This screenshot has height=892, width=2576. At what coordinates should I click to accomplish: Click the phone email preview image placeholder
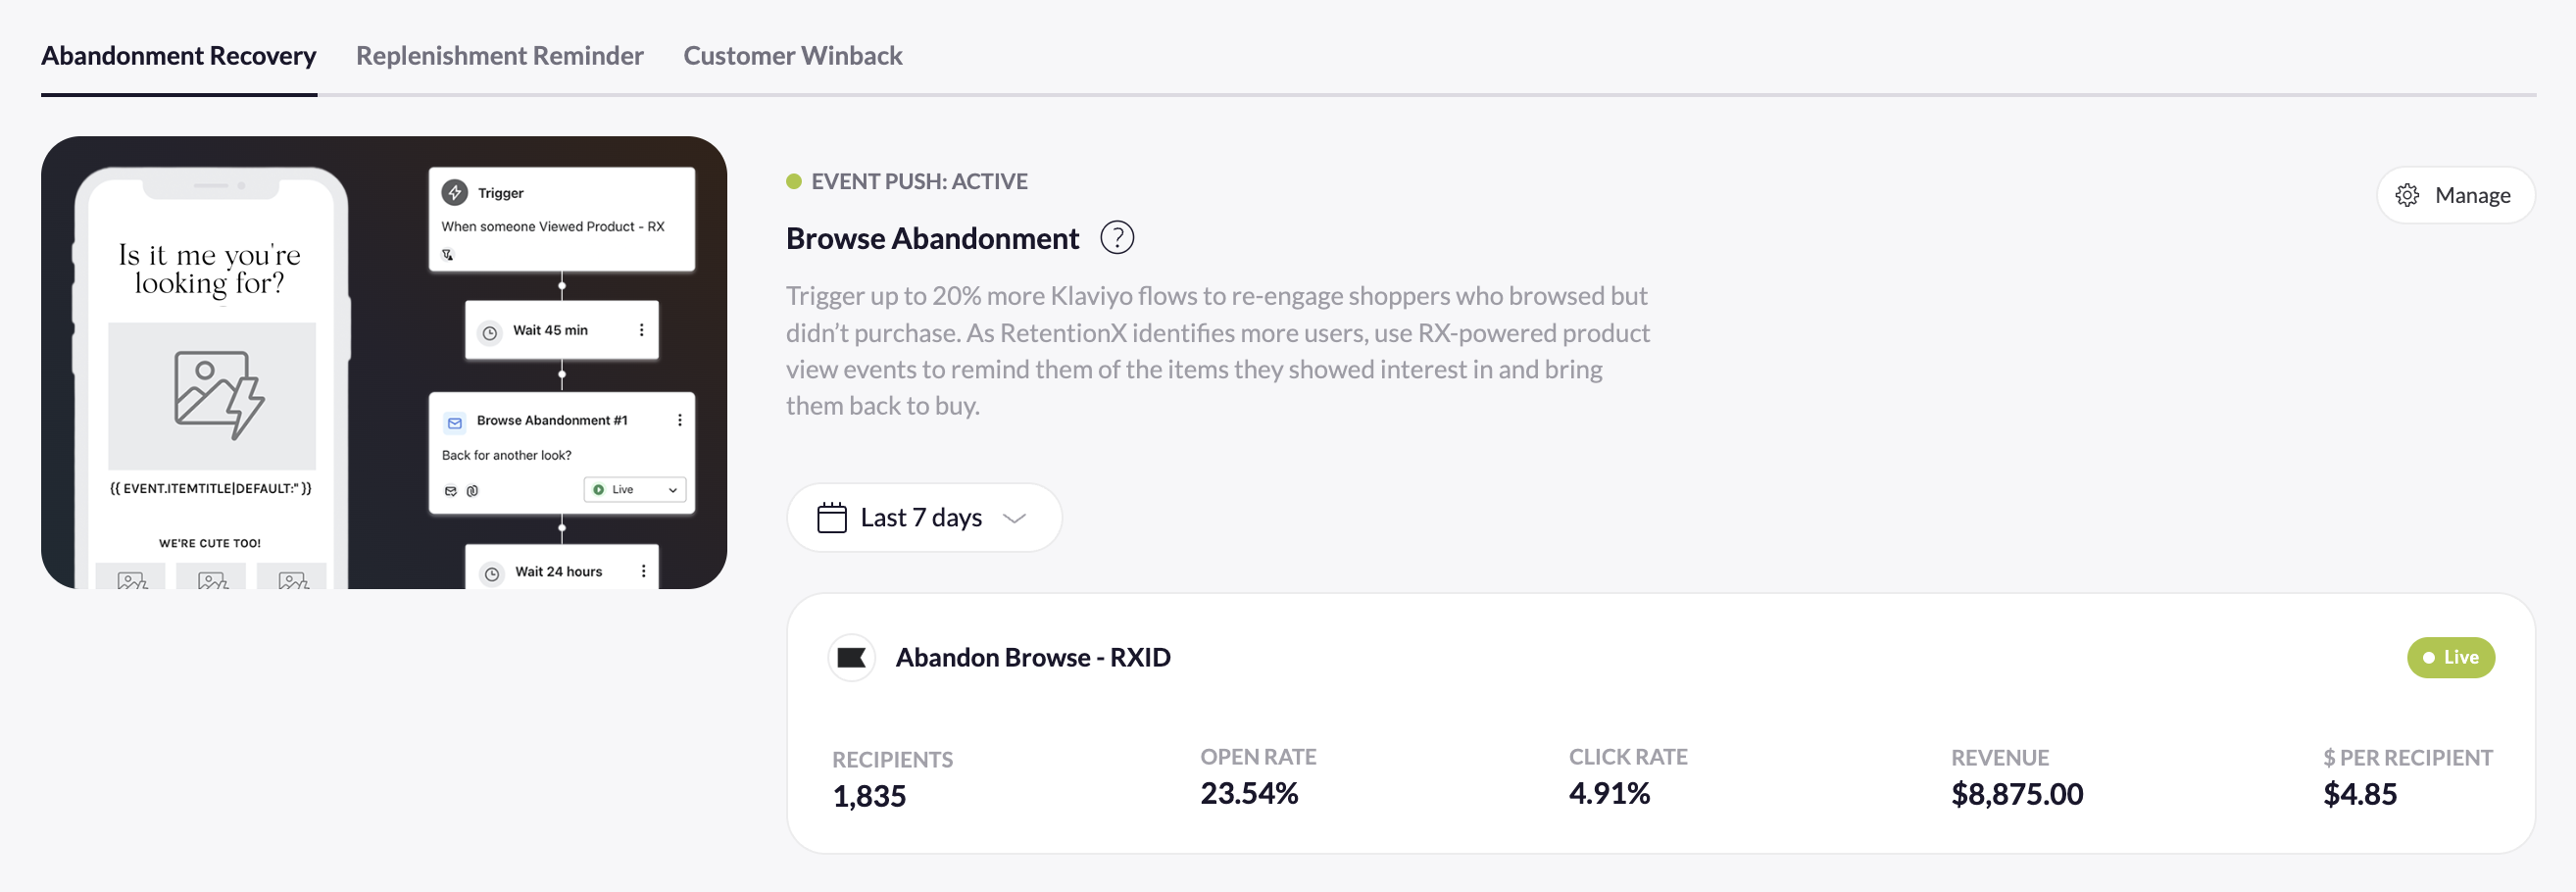click(x=212, y=395)
